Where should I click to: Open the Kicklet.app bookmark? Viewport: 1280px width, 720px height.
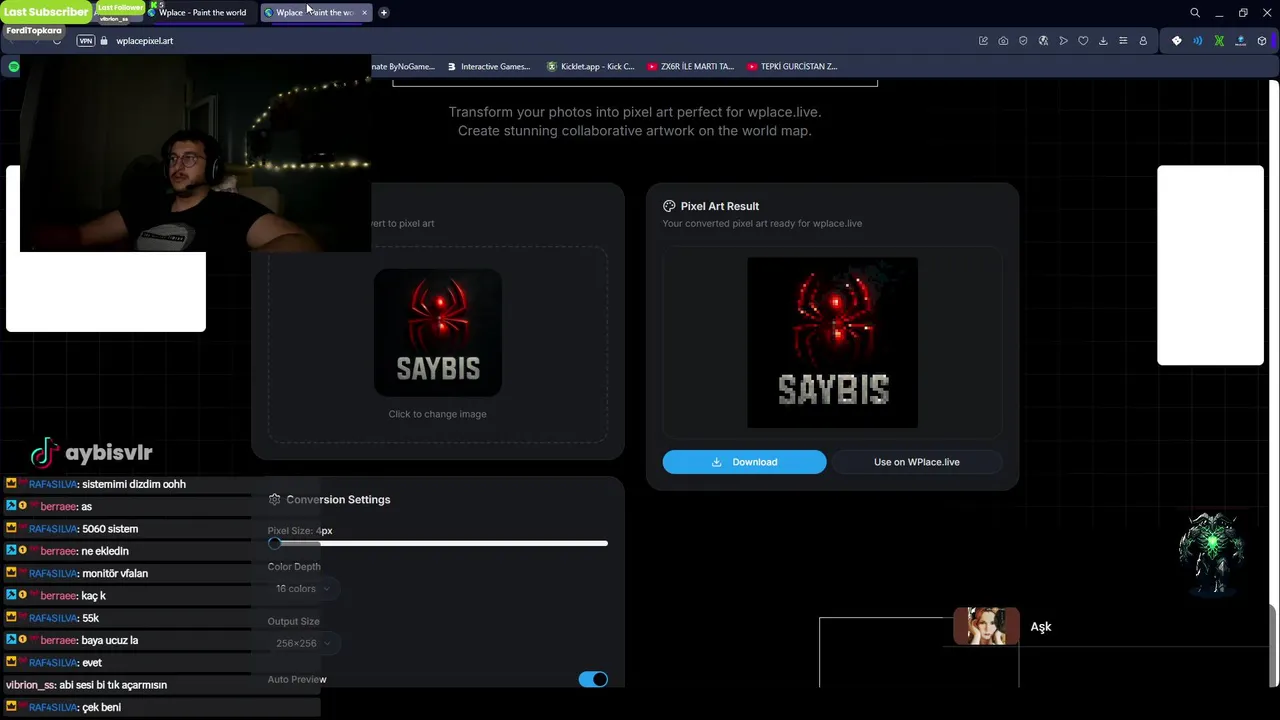pyautogui.click(x=591, y=66)
